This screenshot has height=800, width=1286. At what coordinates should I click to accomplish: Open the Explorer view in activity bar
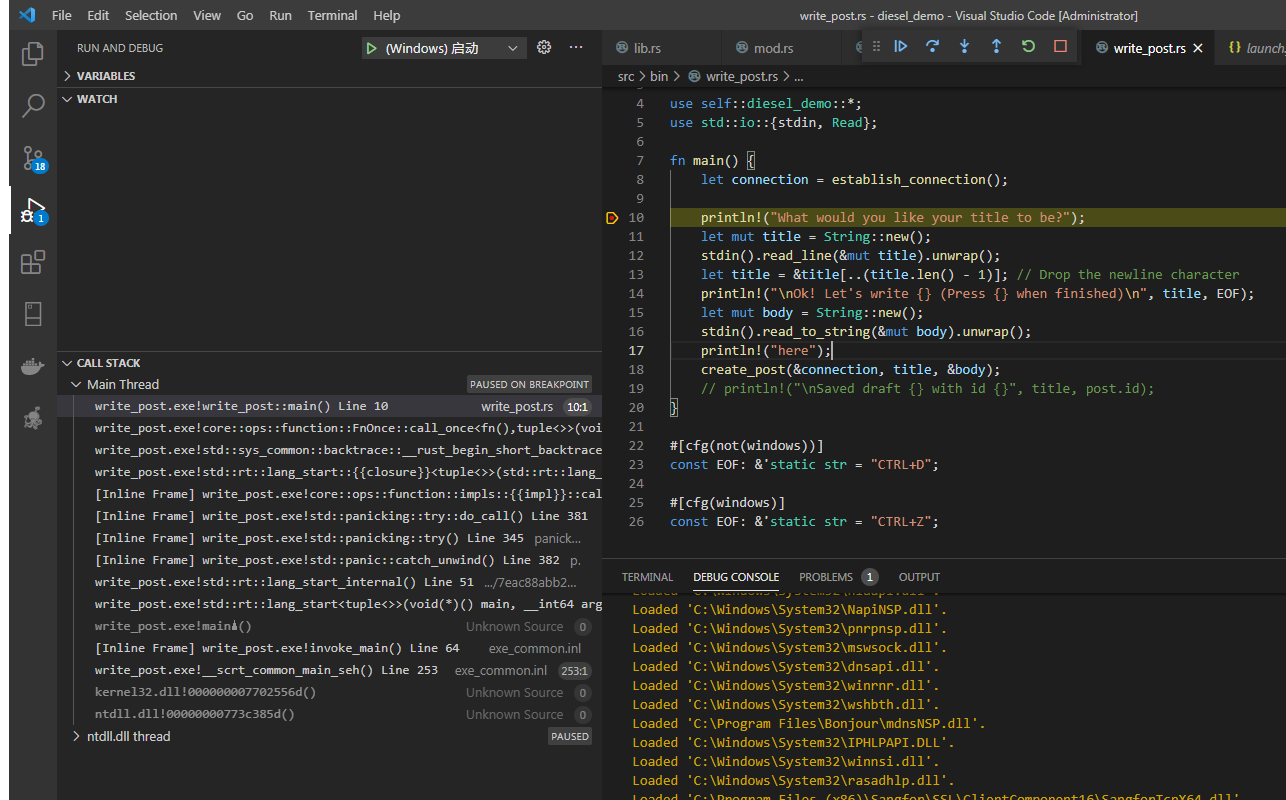click(33, 53)
